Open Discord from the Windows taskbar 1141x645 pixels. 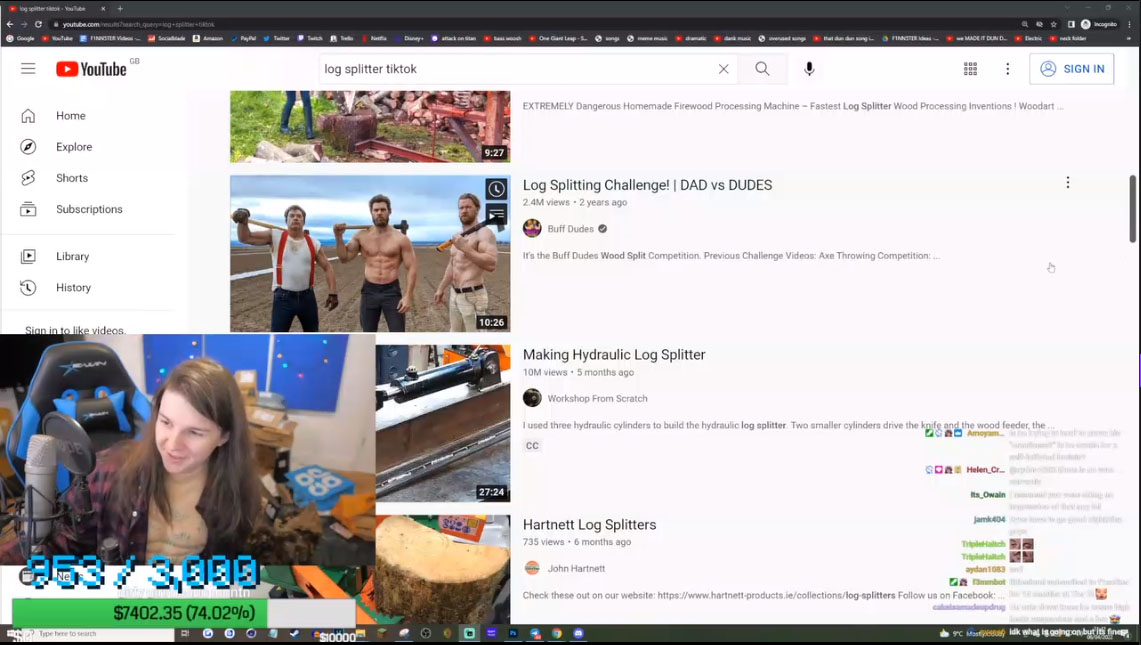point(579,633)
